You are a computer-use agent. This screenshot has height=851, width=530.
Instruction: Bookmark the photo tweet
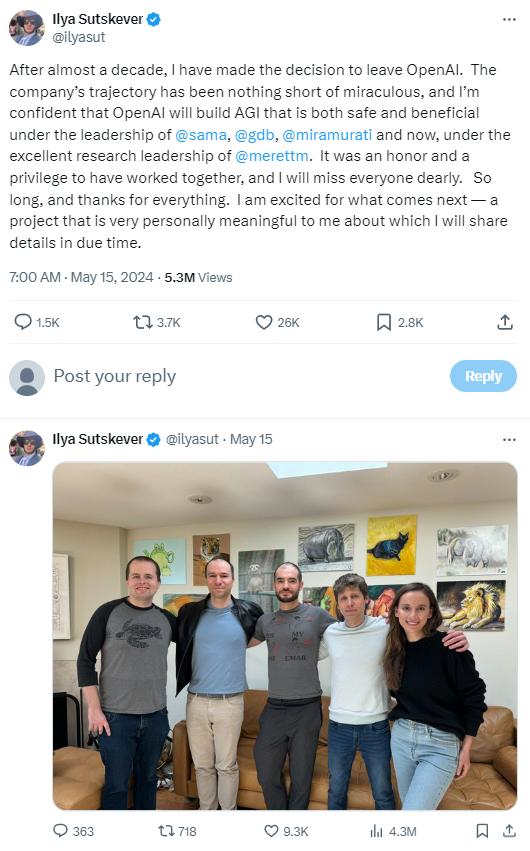(482, 830)
